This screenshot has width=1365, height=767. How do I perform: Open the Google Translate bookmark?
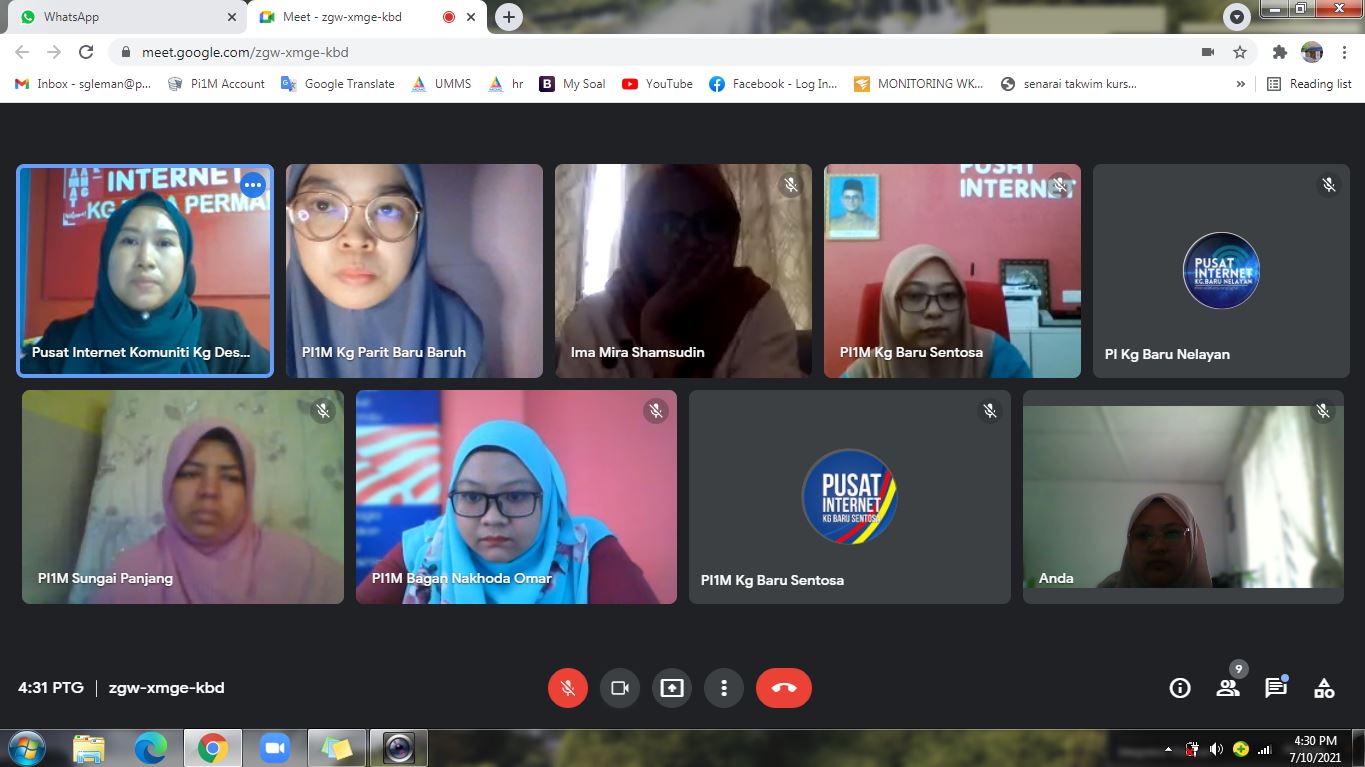[338, 84]
